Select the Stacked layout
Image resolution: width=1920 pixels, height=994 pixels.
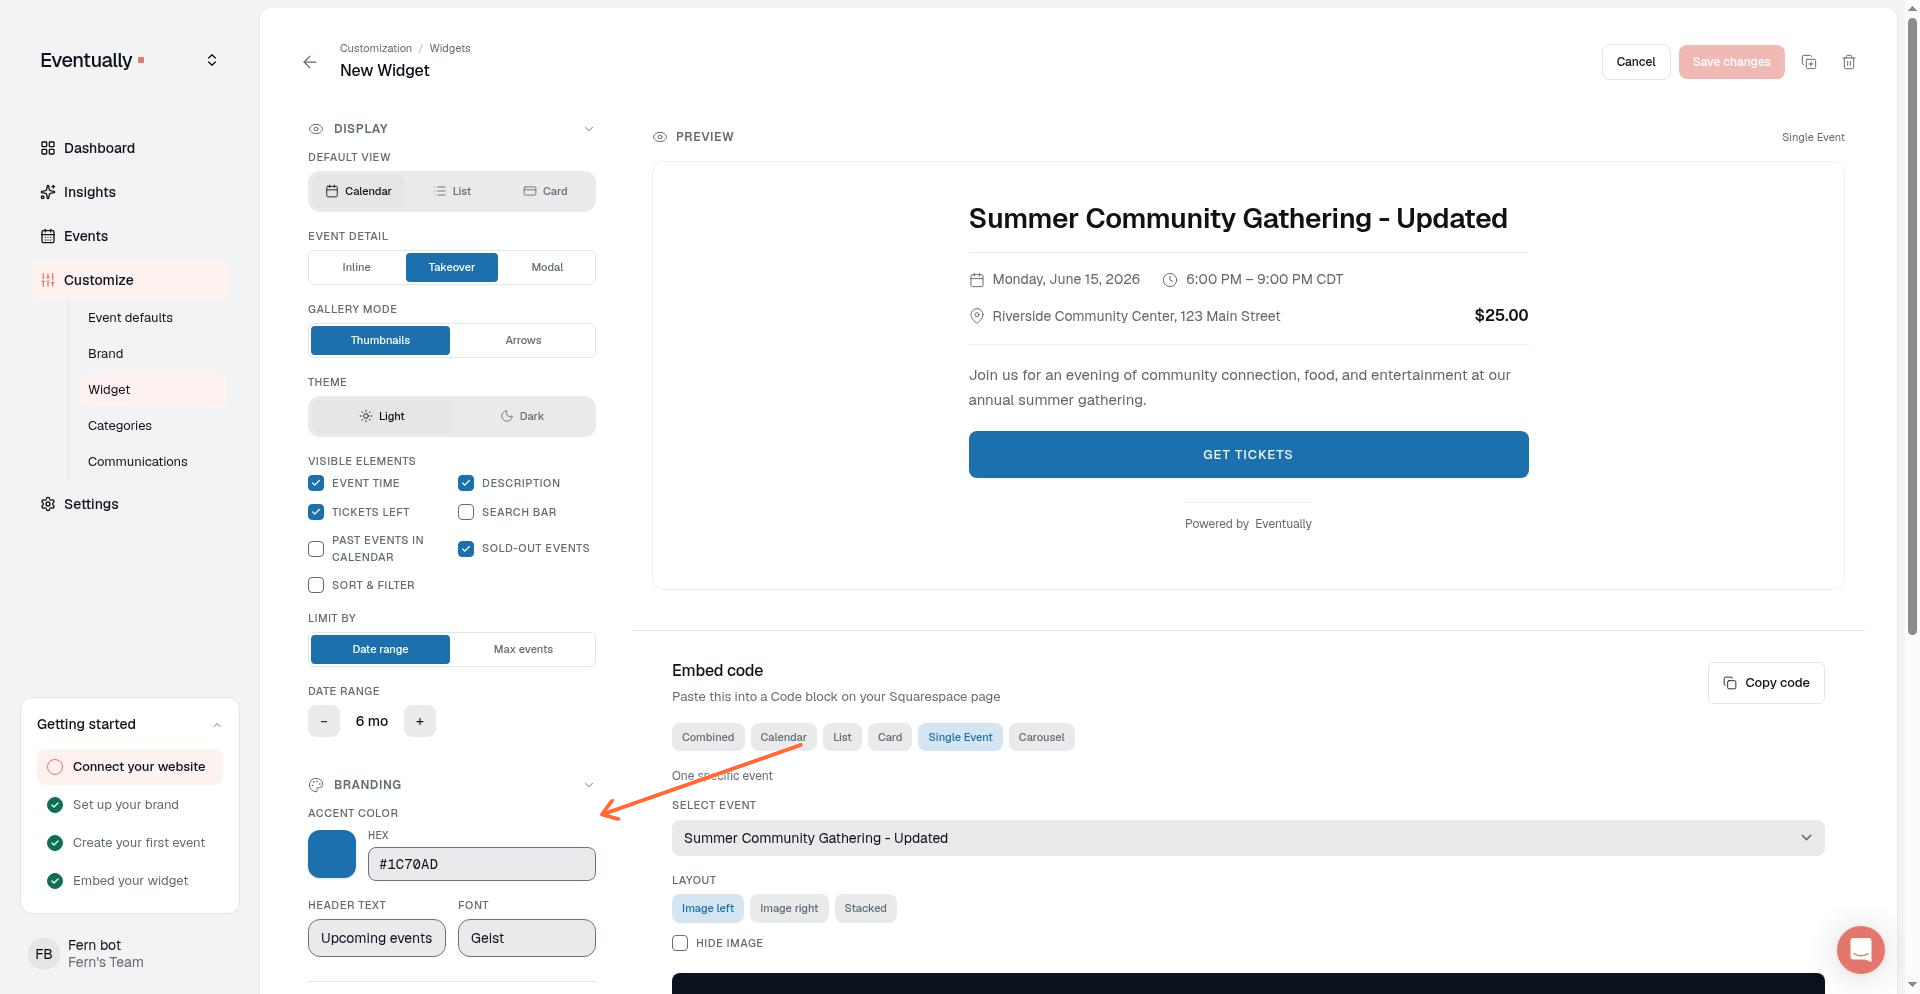[866, 908]
